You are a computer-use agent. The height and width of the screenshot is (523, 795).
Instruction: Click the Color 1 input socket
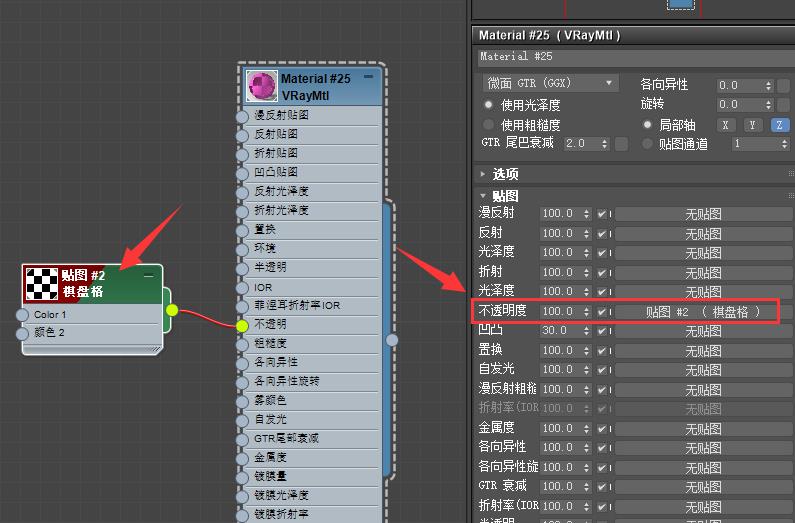[x=22, y=315]
